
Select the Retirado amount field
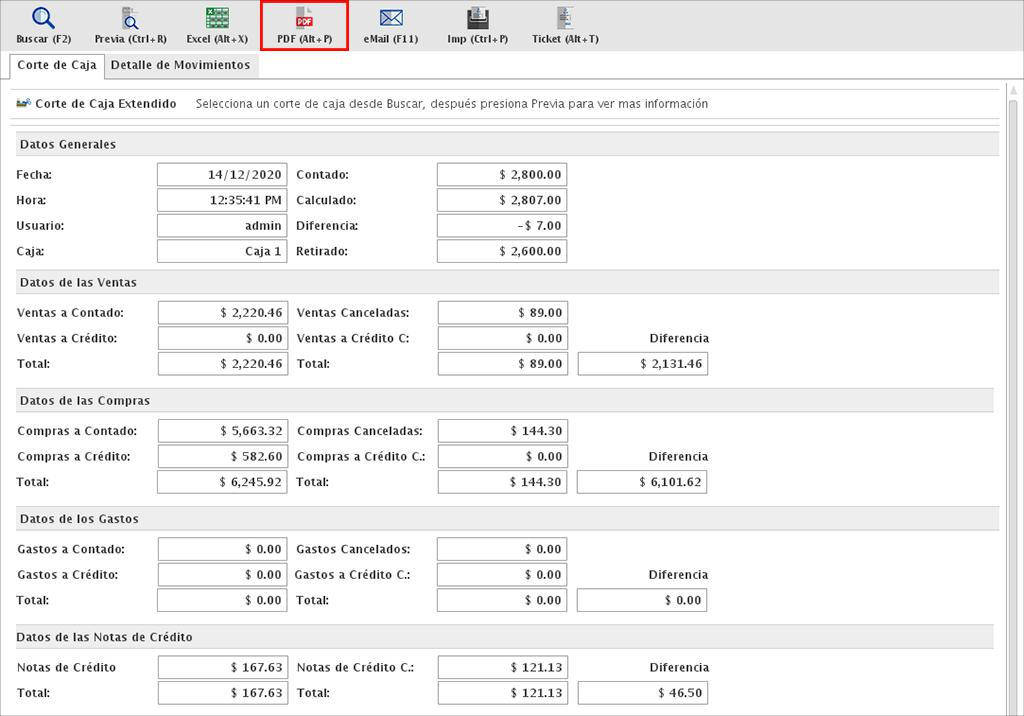[502, 252]
